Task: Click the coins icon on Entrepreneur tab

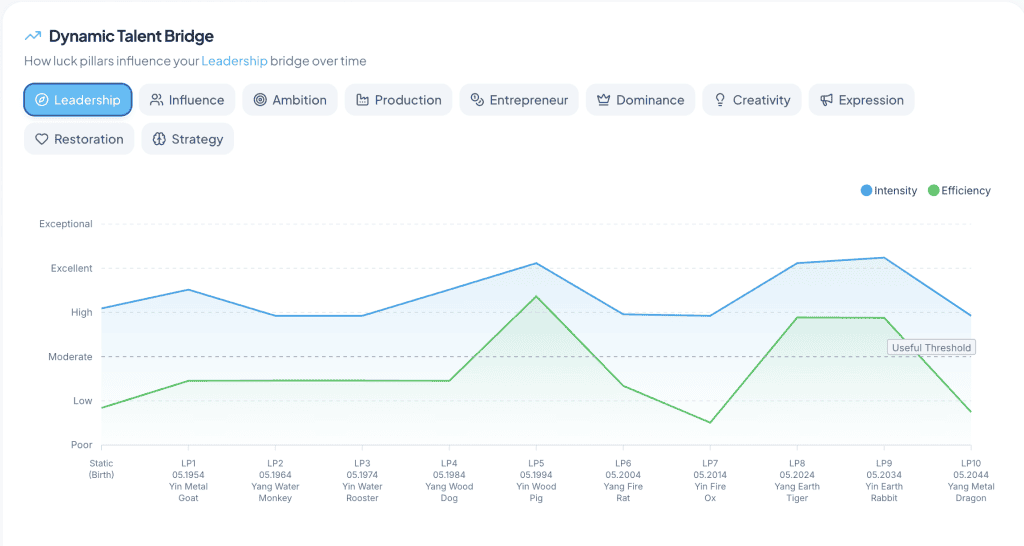Action: point(477,100)
